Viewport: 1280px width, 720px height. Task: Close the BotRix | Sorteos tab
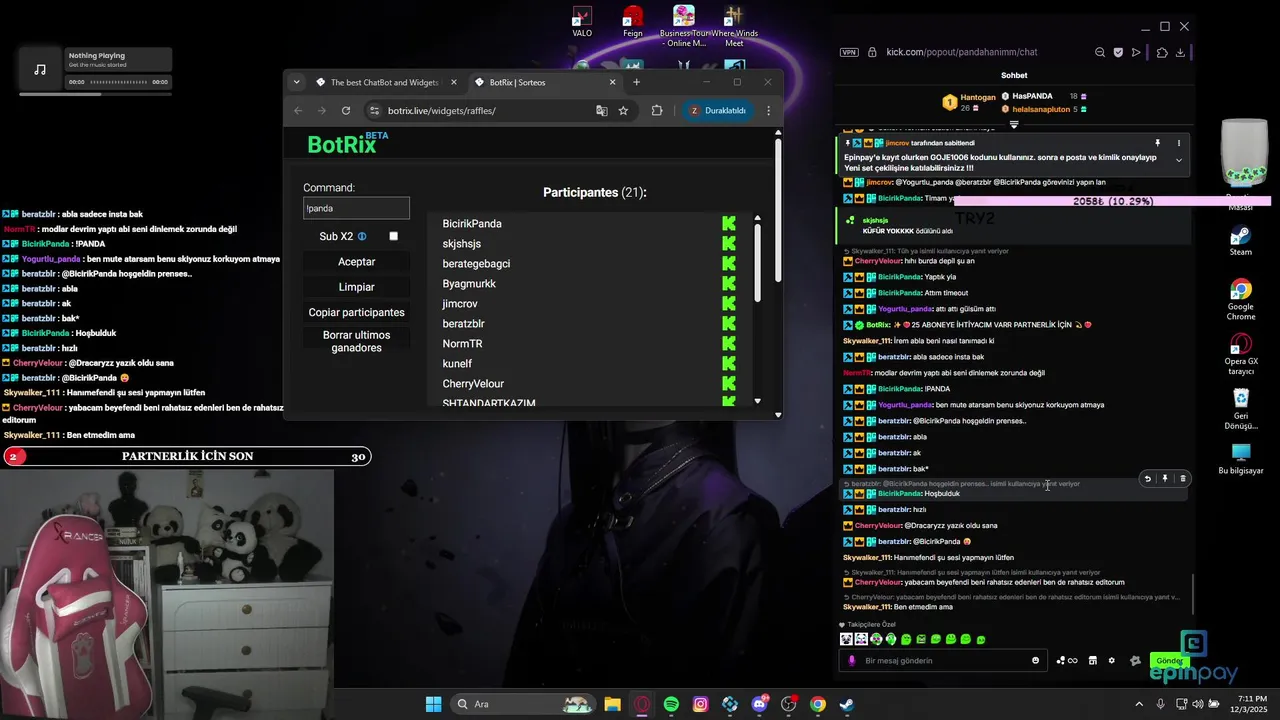[613, 82]
